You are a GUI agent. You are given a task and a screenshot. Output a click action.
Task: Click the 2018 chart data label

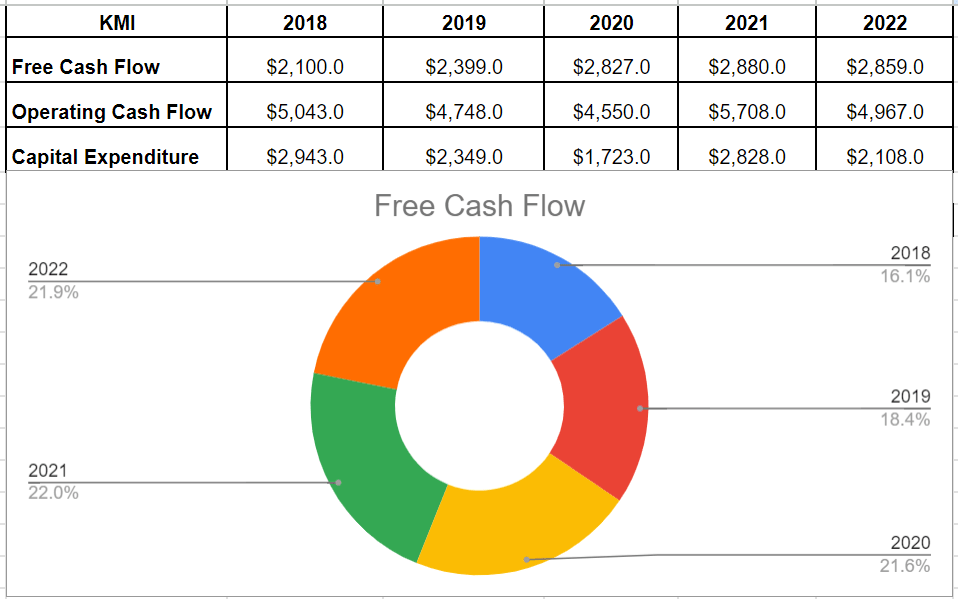point(910,252)
